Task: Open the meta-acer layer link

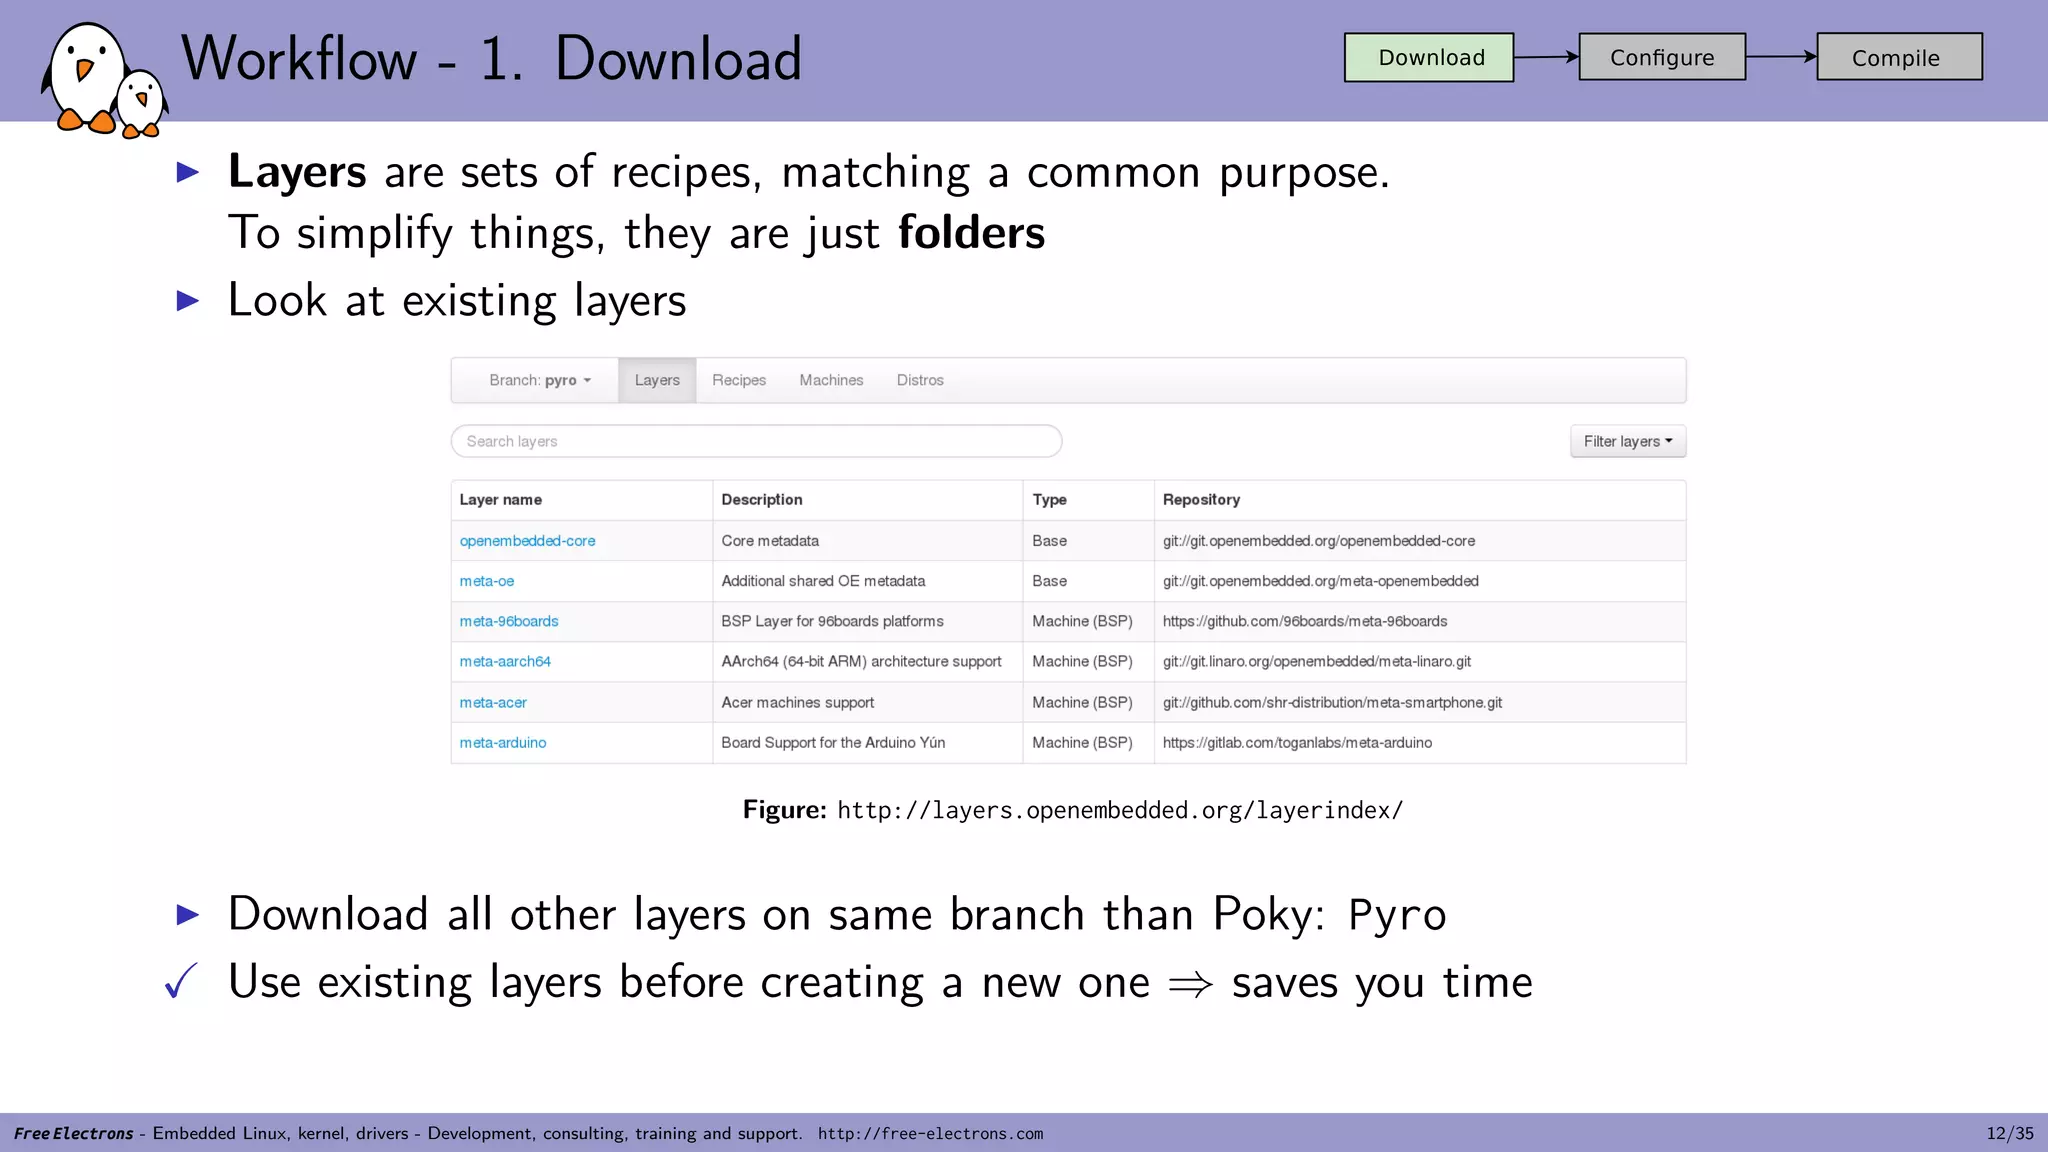Action: pyautogui.click(x=493, y=702)
